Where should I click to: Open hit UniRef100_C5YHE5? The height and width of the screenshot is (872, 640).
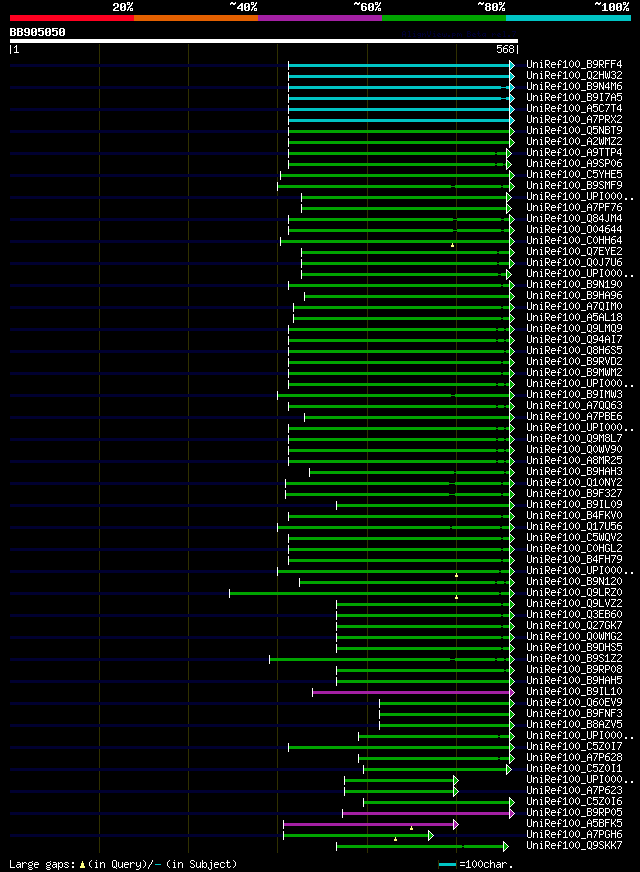[574, 175]
